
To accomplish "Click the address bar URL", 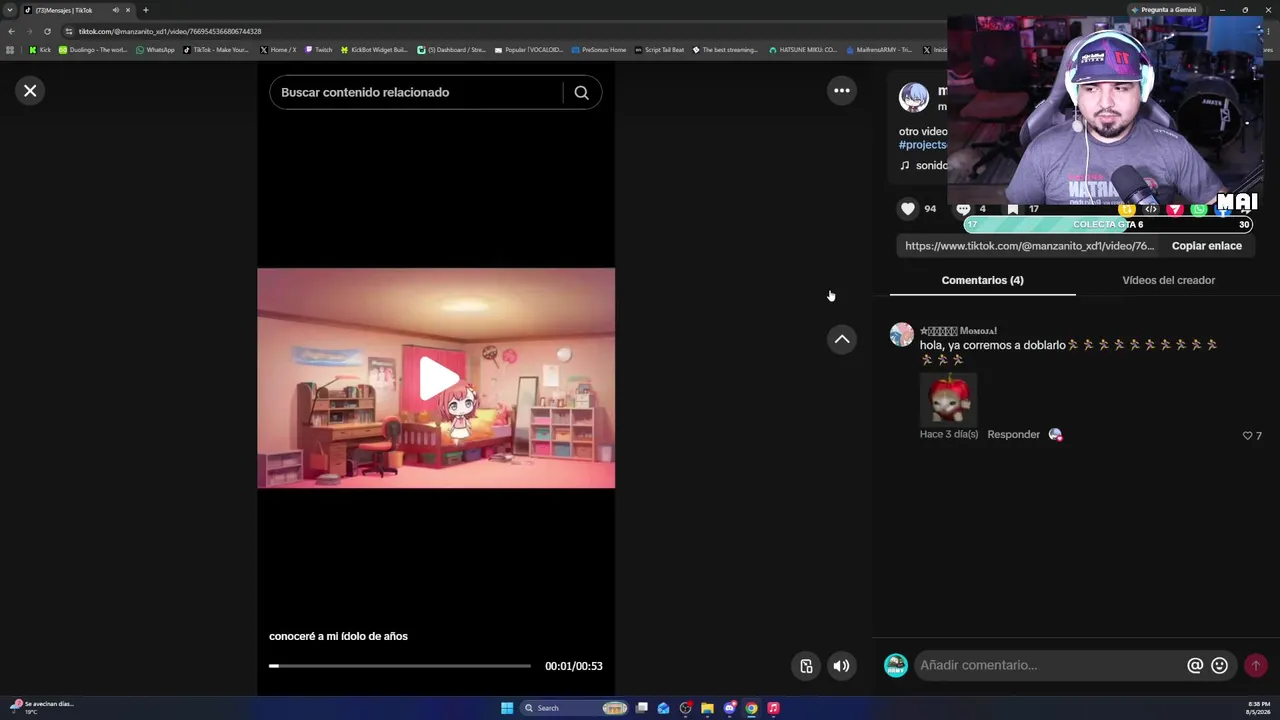I will 170,31.
